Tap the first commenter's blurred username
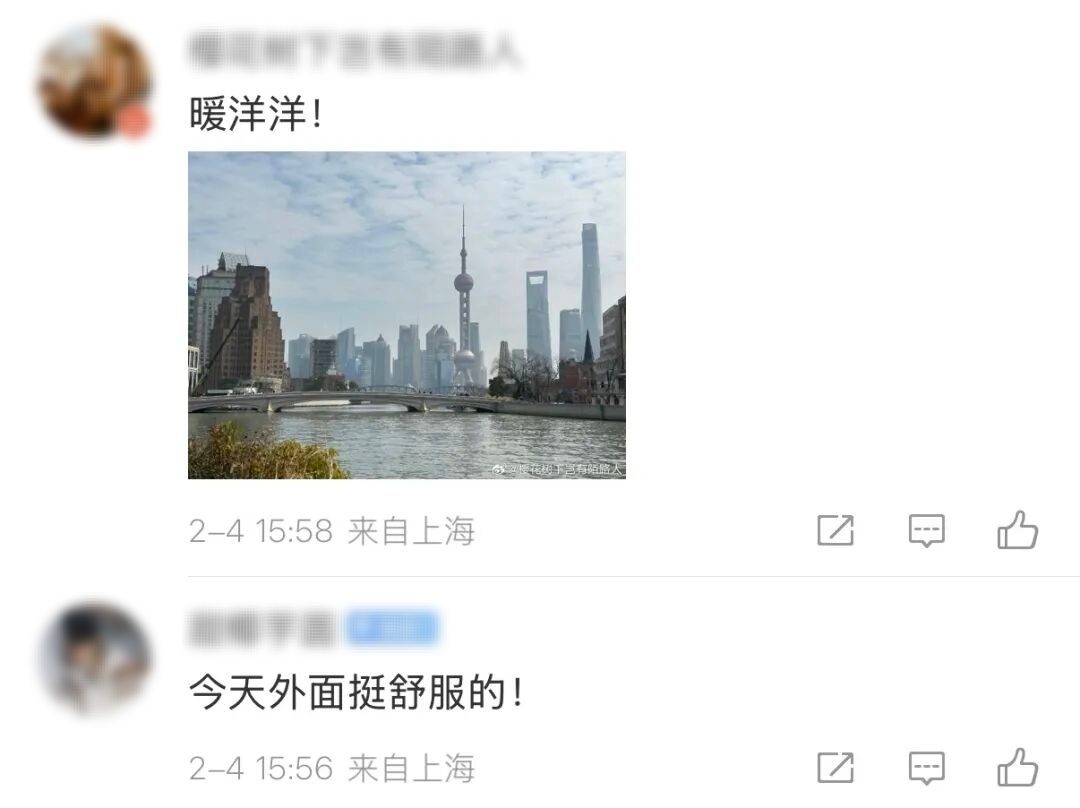 pyautogui.click(x=355, y=52)
